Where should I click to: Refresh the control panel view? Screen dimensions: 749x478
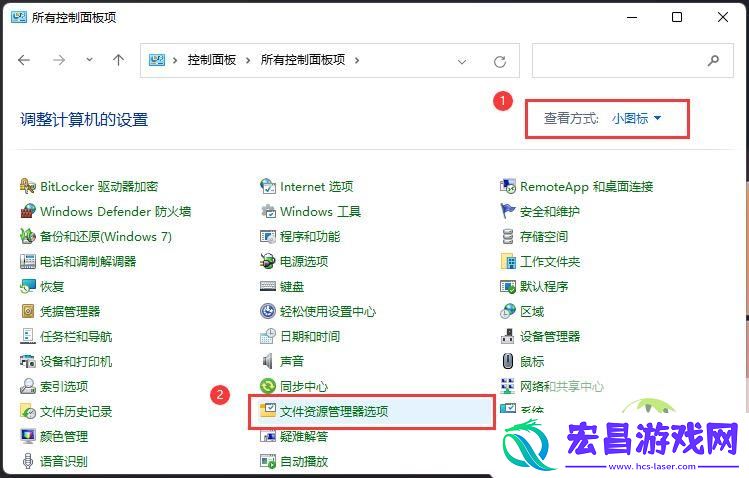click(500, 61)
